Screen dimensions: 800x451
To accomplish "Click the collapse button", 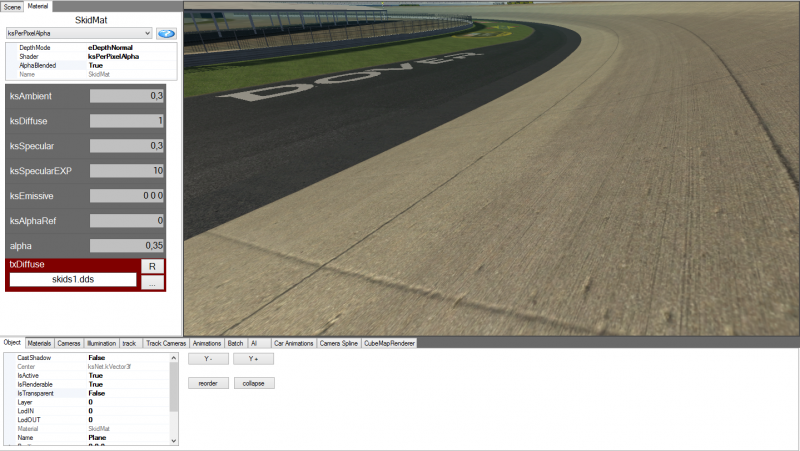I will pos(254,383).
